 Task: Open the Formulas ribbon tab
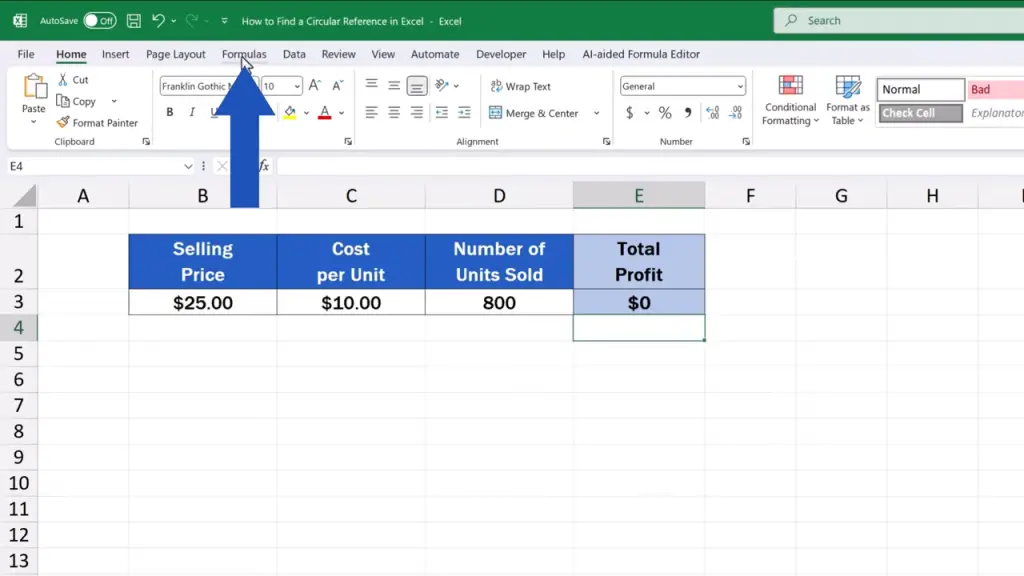point(244,54)
